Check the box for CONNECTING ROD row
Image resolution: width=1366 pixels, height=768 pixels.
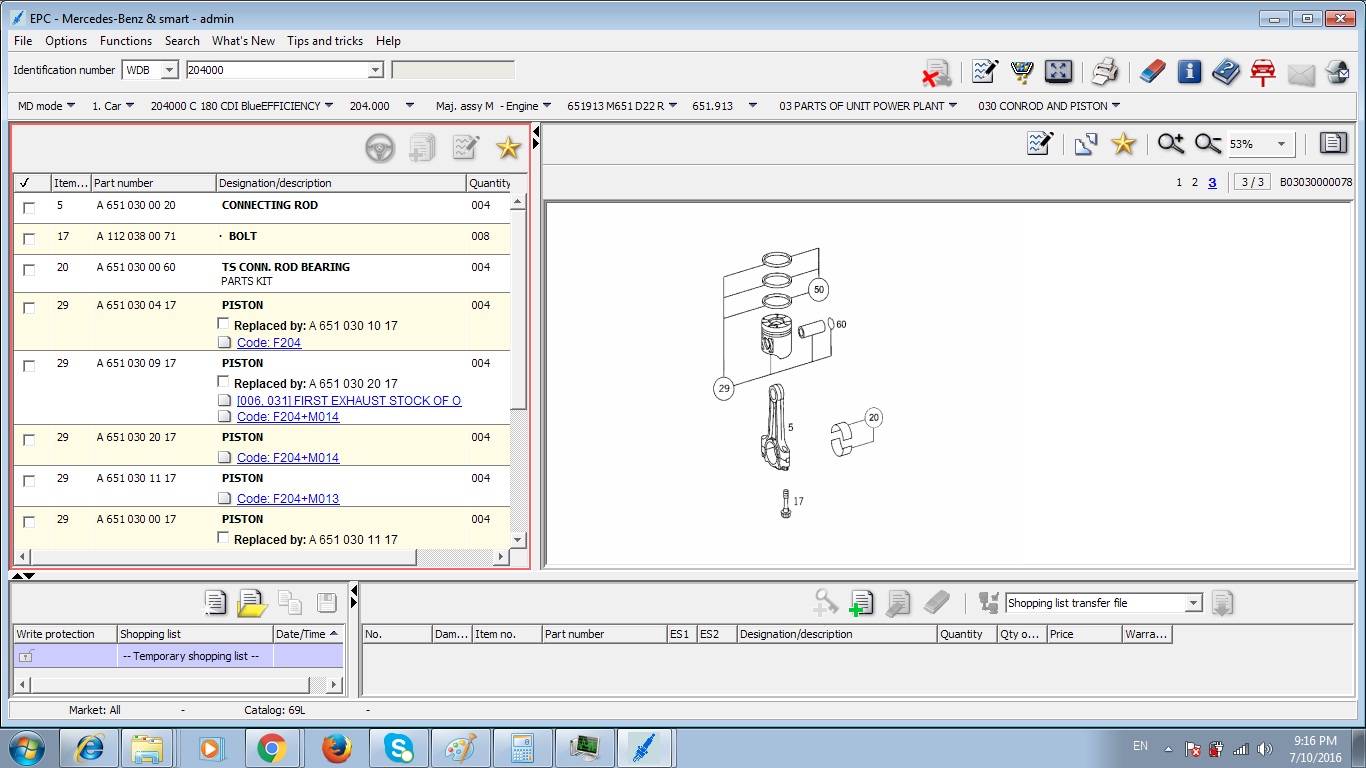point(29,208)
